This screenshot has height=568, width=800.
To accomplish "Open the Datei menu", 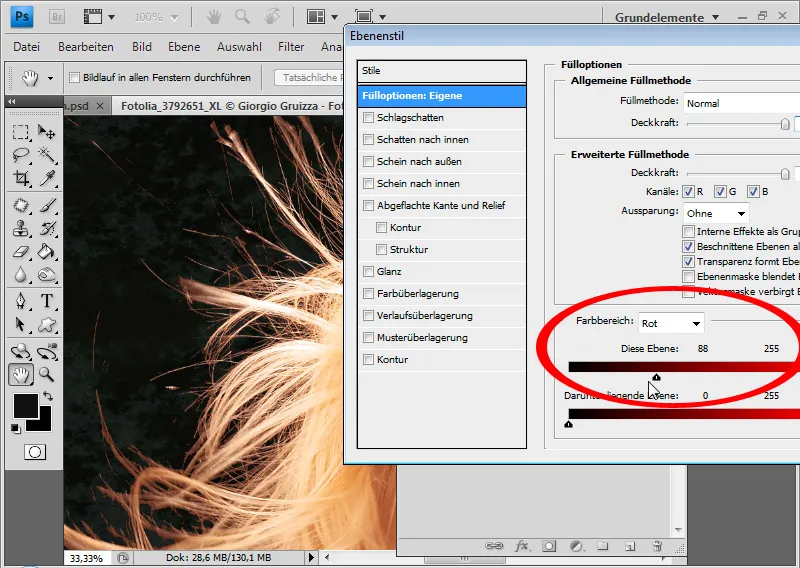I will [x=27, y=47].
